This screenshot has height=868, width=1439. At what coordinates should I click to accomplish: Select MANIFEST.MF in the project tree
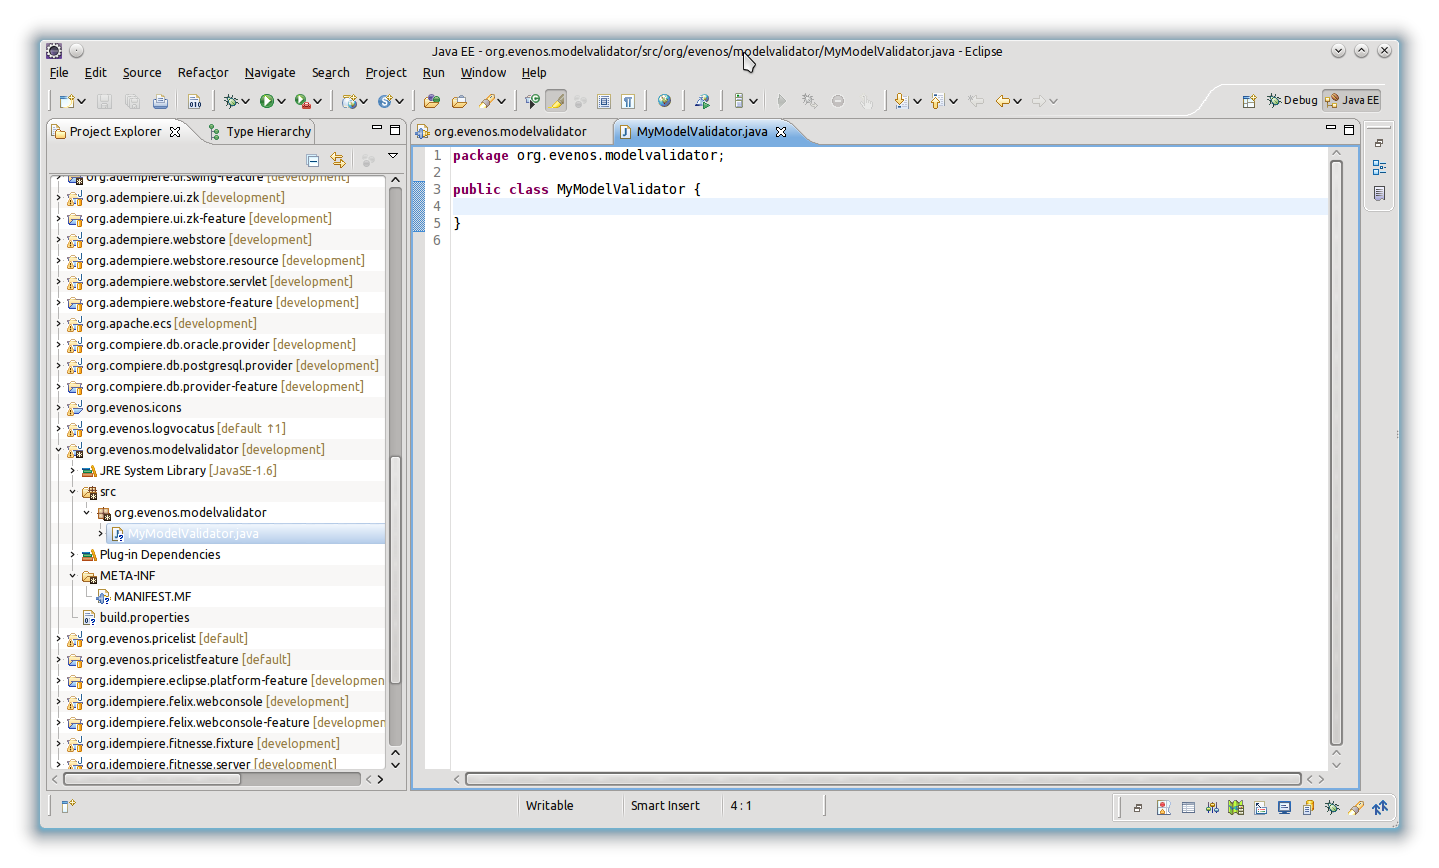[x=152, y=597]
